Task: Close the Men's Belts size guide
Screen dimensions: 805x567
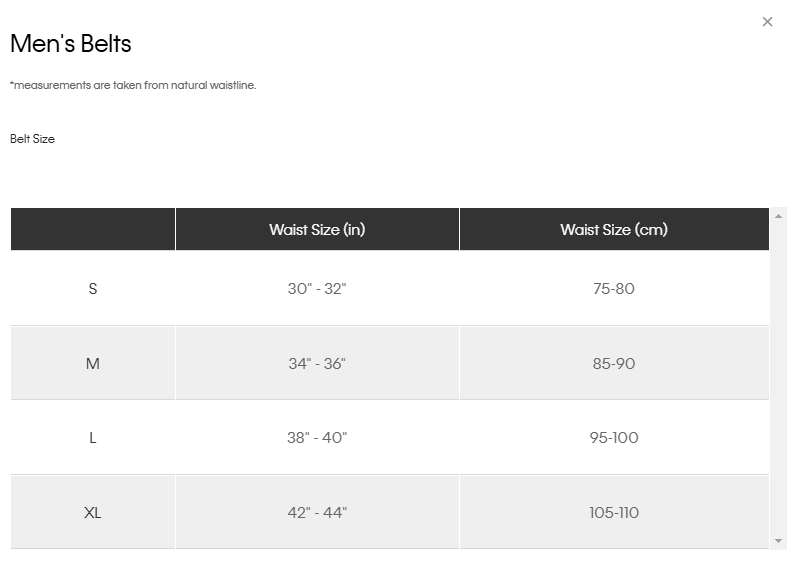Action: point(767,22)
